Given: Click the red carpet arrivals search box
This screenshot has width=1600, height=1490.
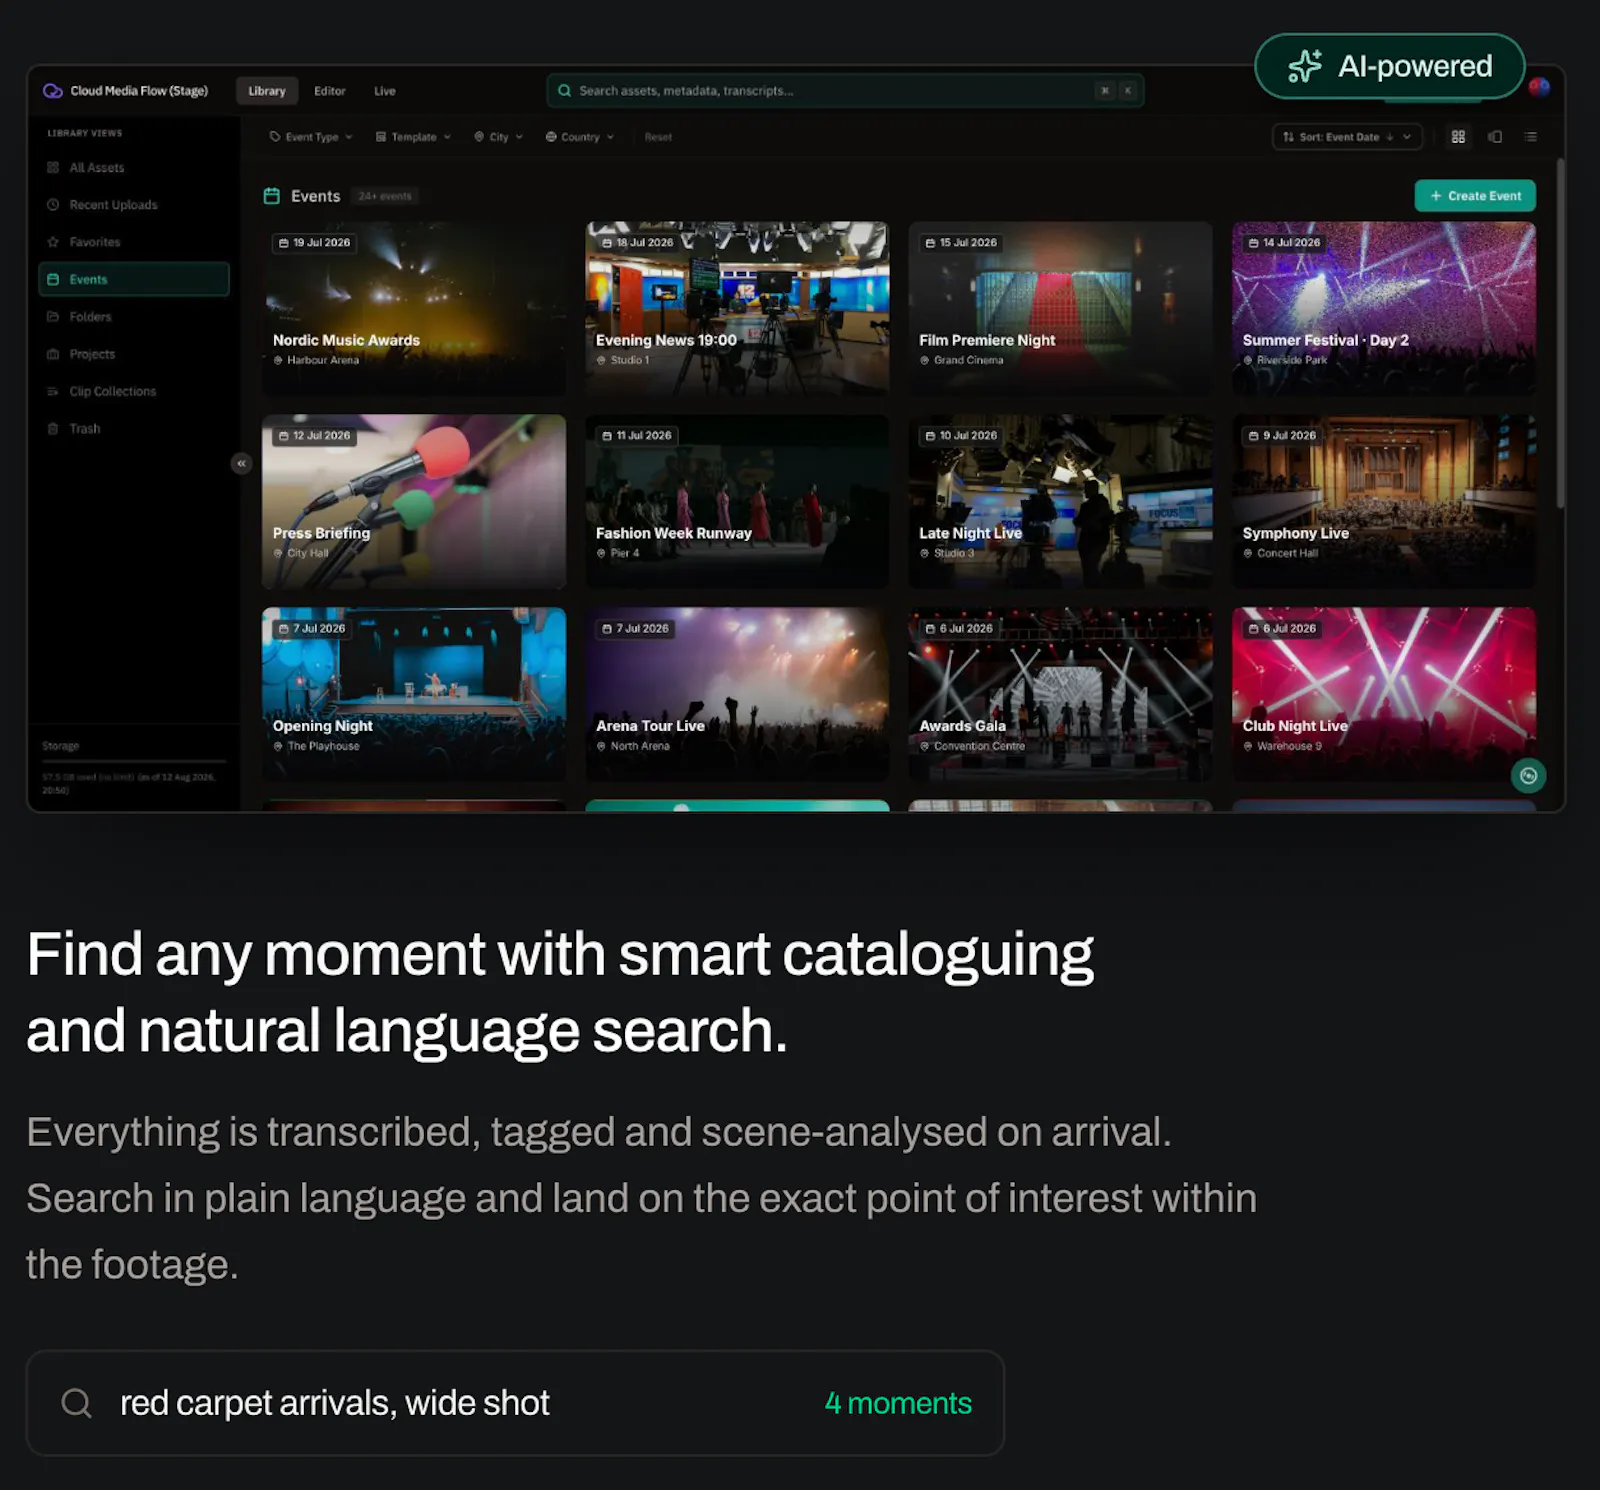Looking at the screenshot, I should [515, 1403].
